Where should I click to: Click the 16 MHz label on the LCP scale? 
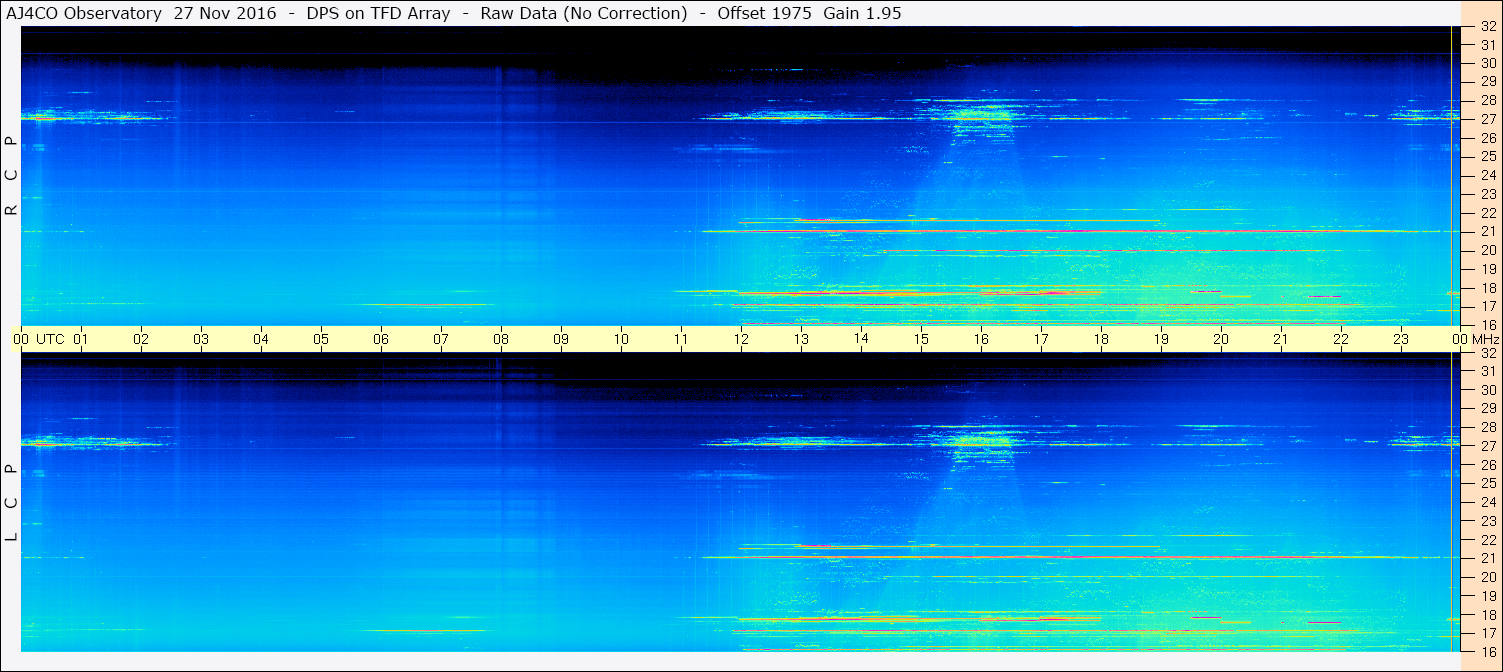[x=1488, y=651]
